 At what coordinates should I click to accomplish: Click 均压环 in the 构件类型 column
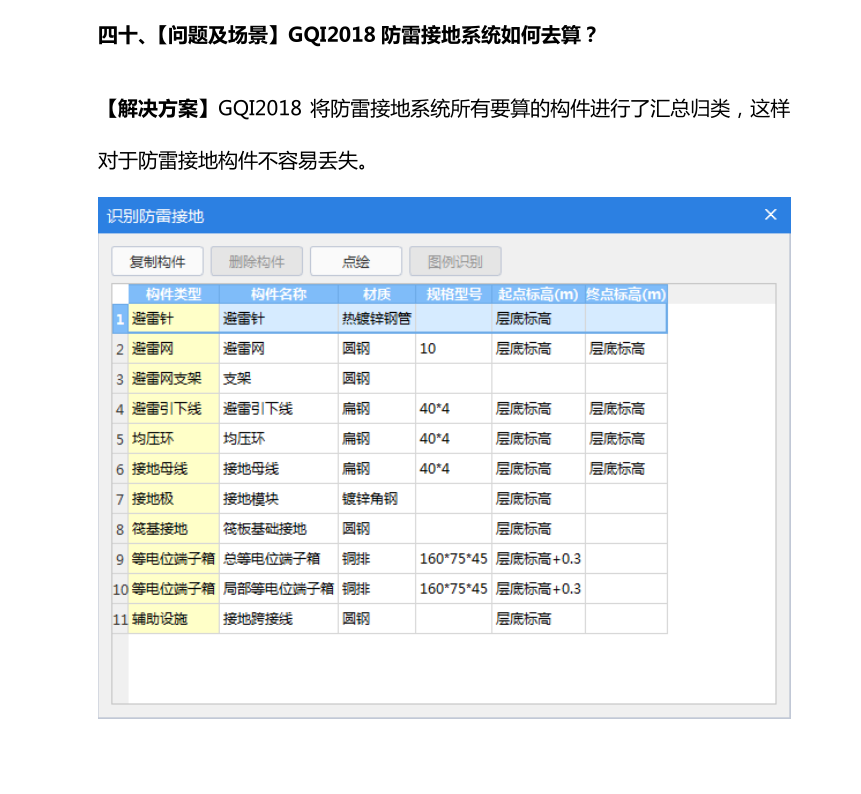pos(174,439)
